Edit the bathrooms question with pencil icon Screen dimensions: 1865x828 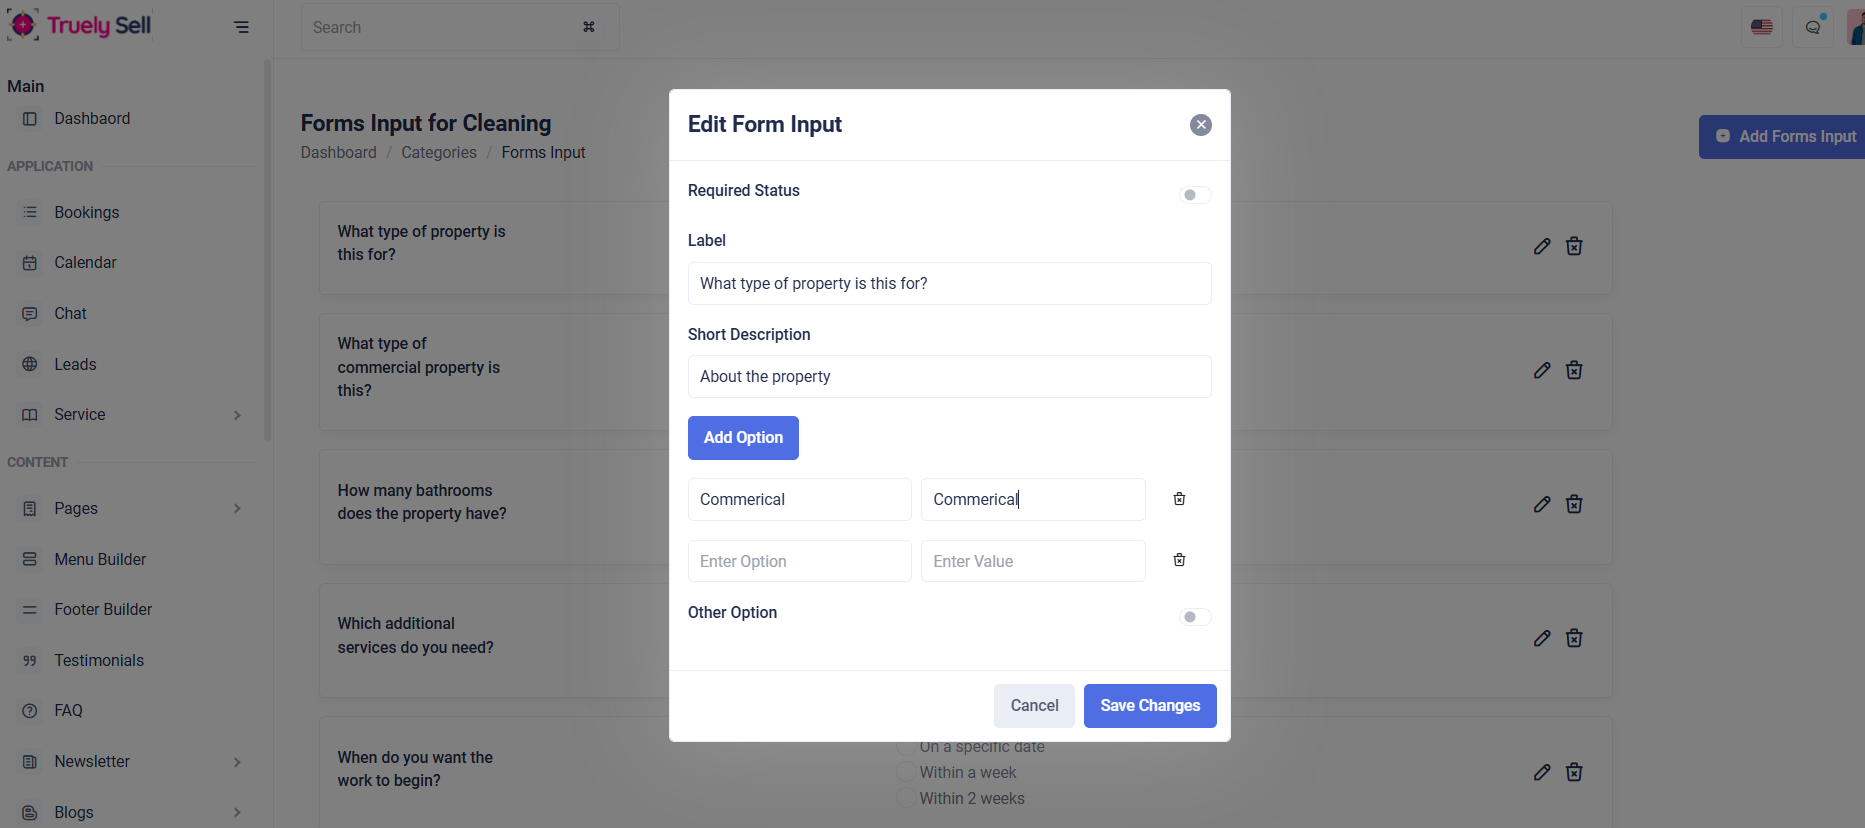[1541, 504]
